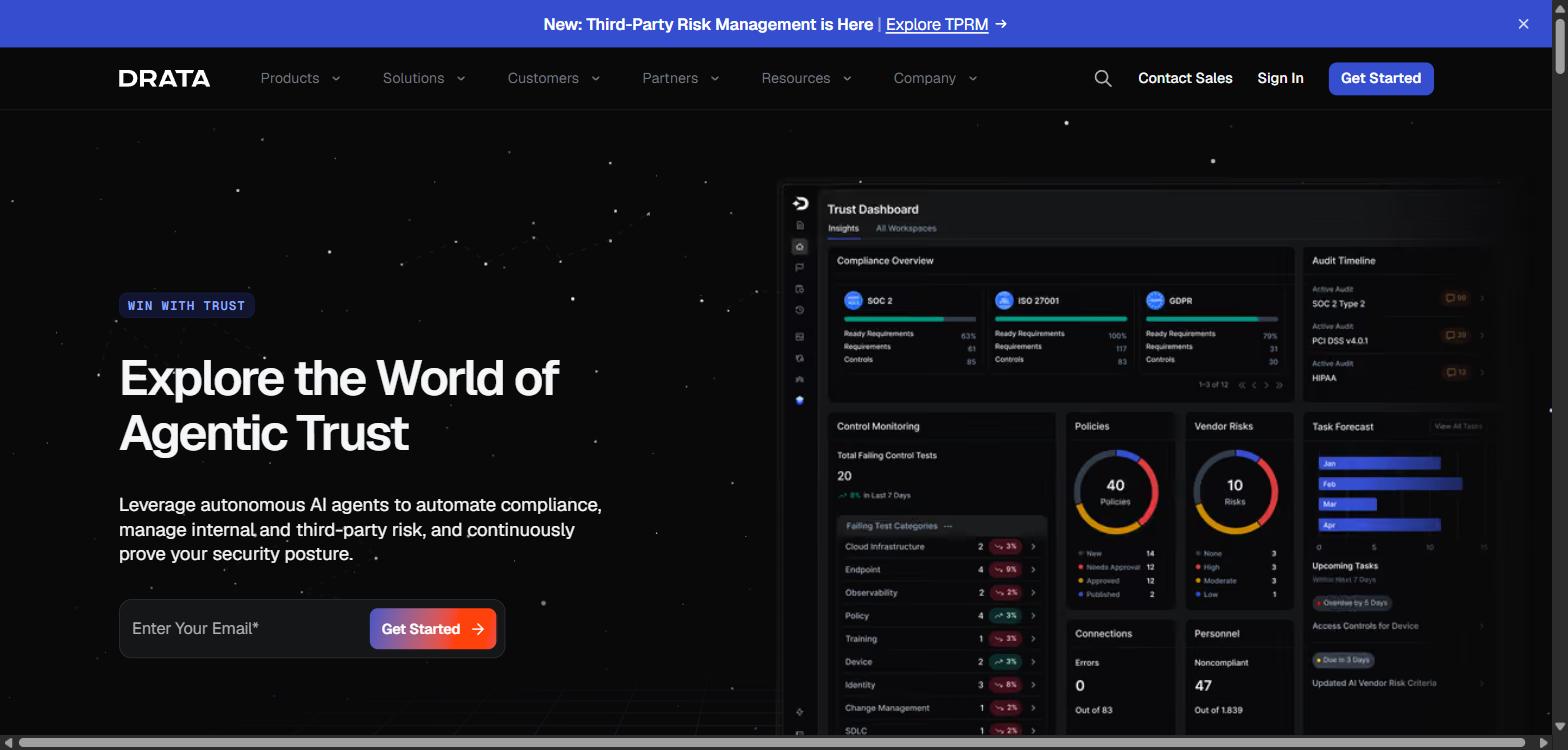The image size is (1568, 750).
Task: Switch to the All Workspaces tab
Action: [x=906, y=228]
